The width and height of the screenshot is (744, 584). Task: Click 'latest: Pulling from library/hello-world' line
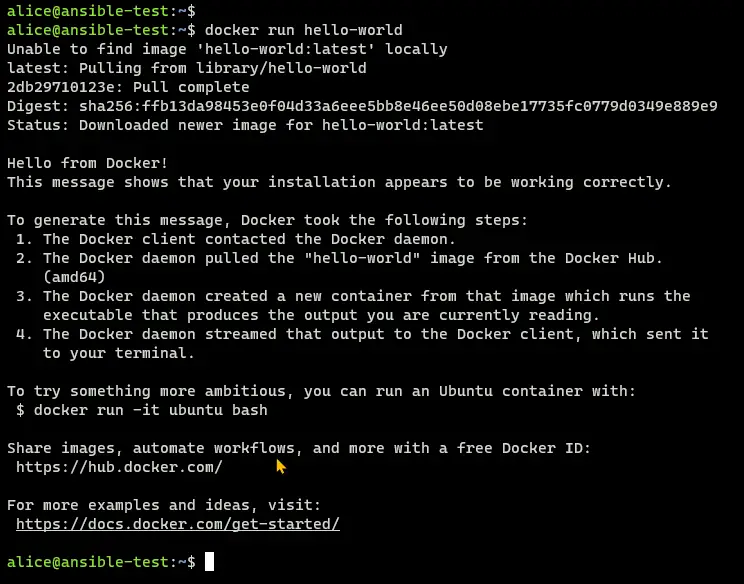pos(186,68)
